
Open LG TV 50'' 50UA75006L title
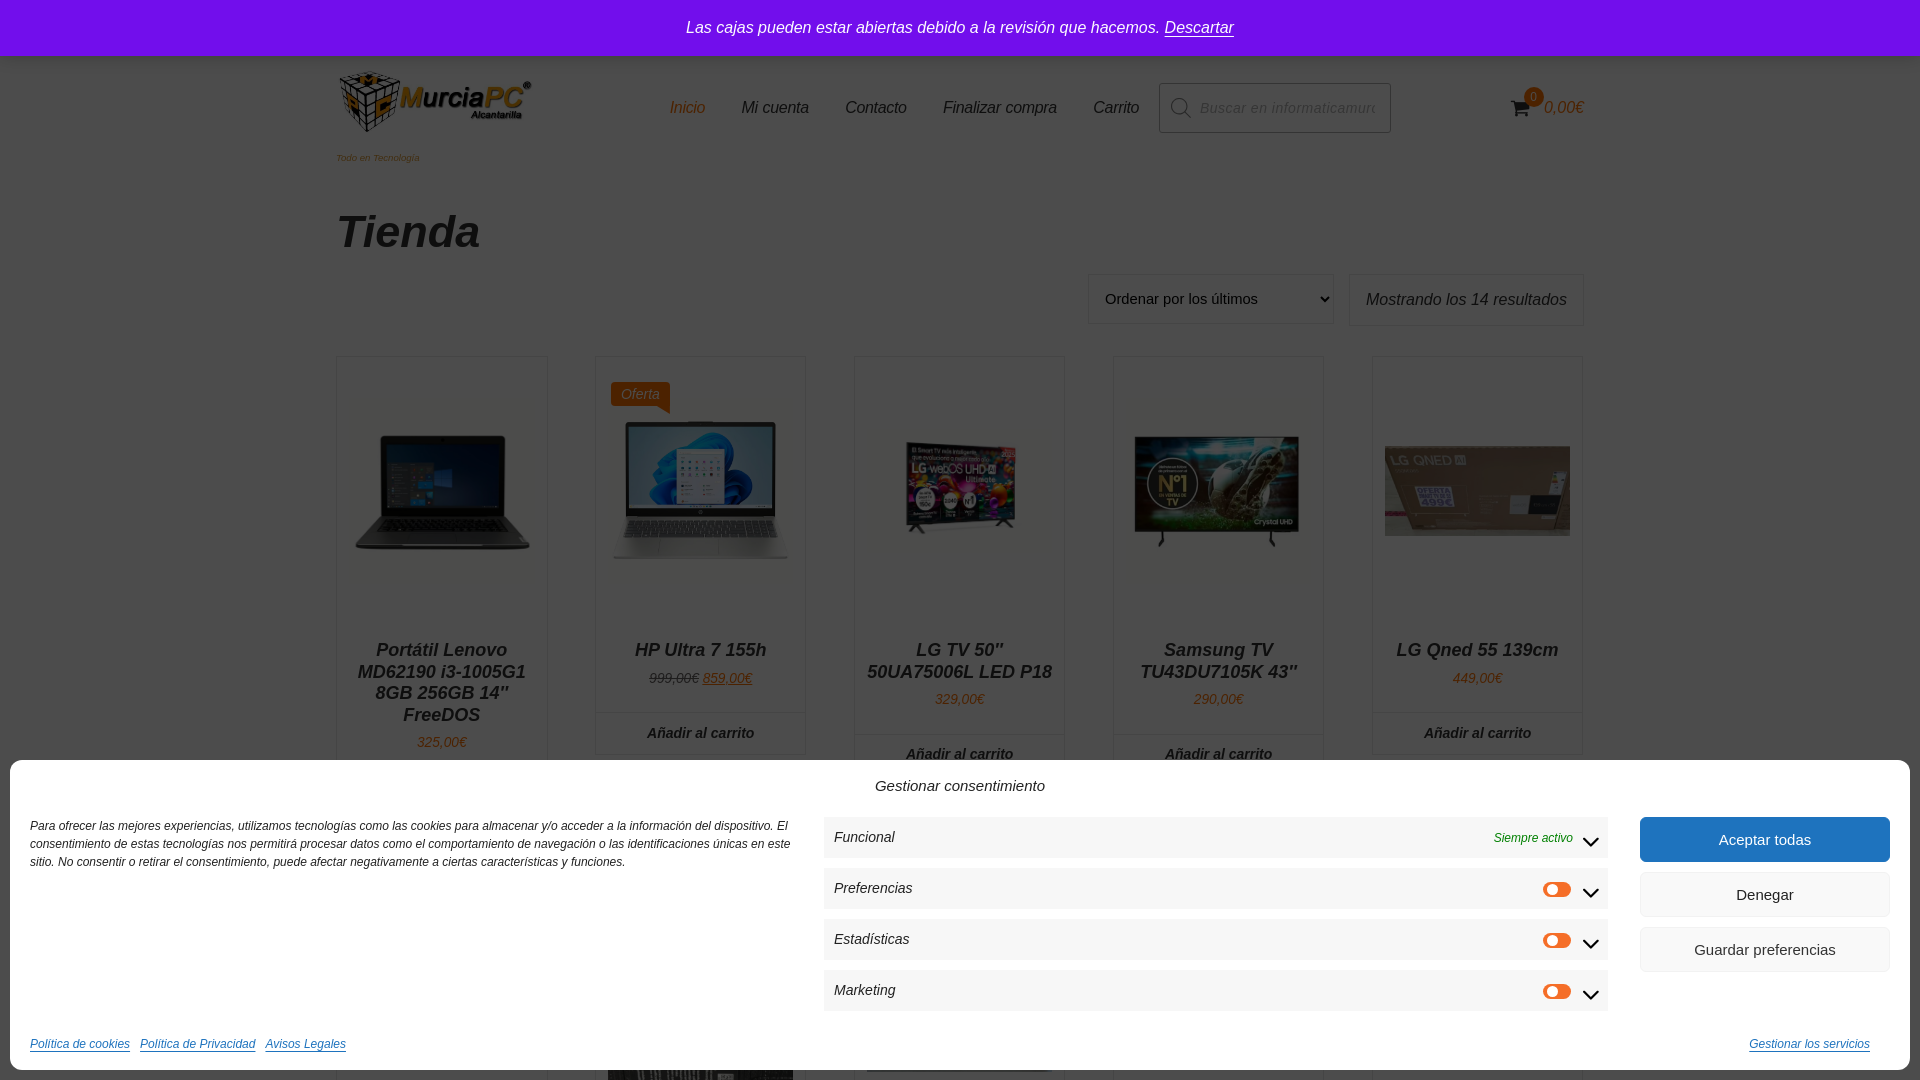click(960, 661)
